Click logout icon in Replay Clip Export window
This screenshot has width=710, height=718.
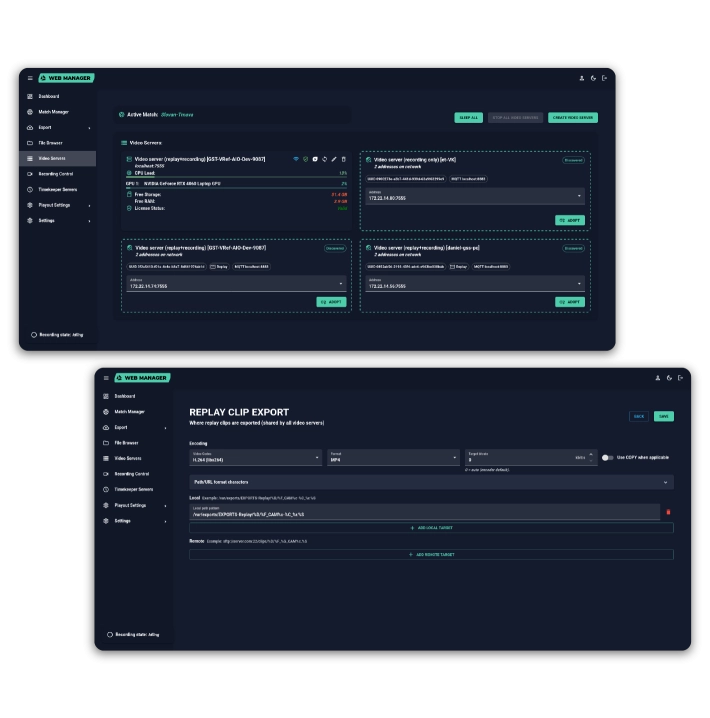pos(681,378)
